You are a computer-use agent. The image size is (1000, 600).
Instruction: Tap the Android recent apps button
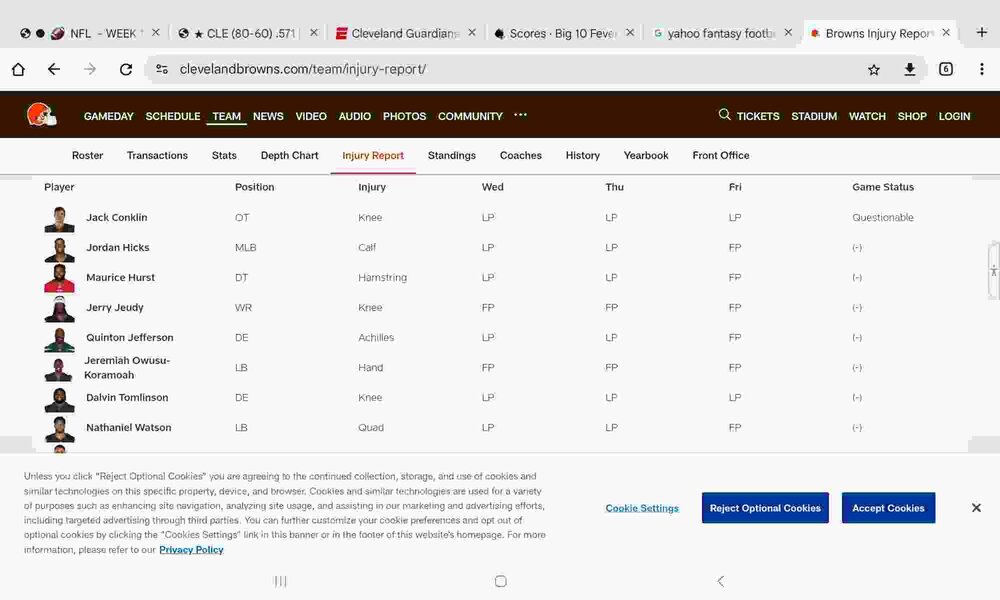coord(280,581)
